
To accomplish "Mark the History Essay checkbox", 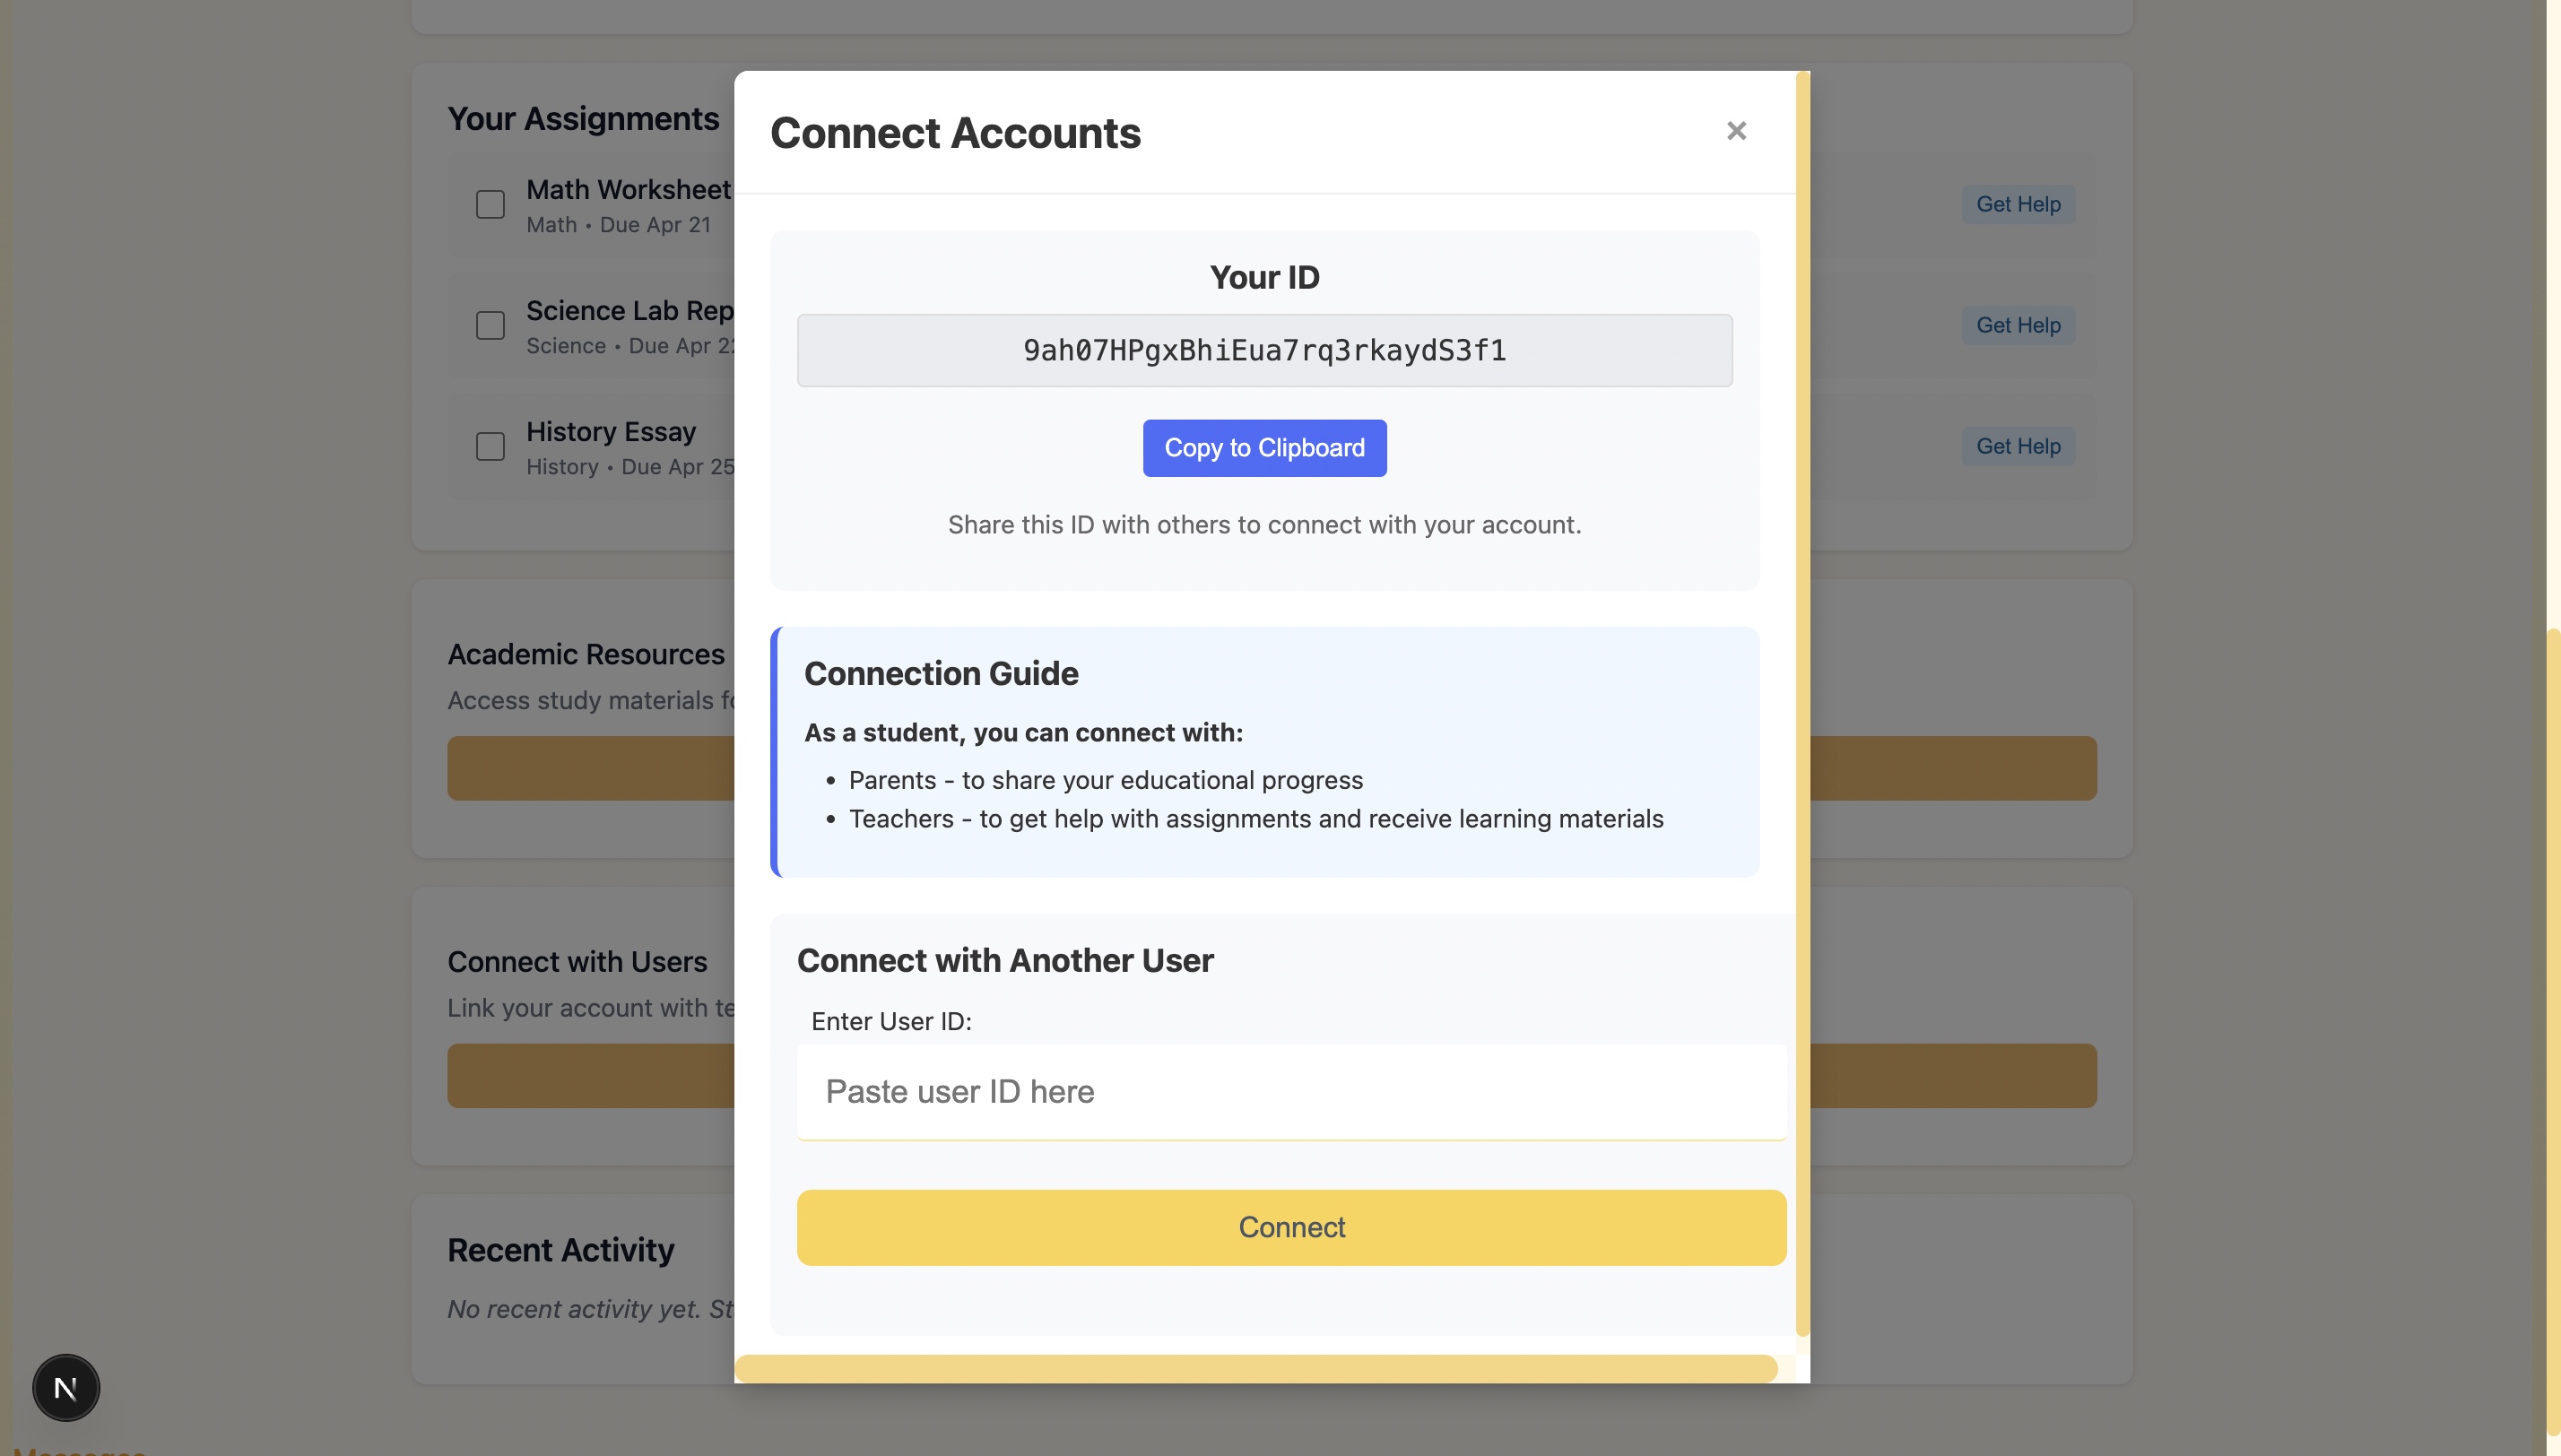I will (490, 447).
